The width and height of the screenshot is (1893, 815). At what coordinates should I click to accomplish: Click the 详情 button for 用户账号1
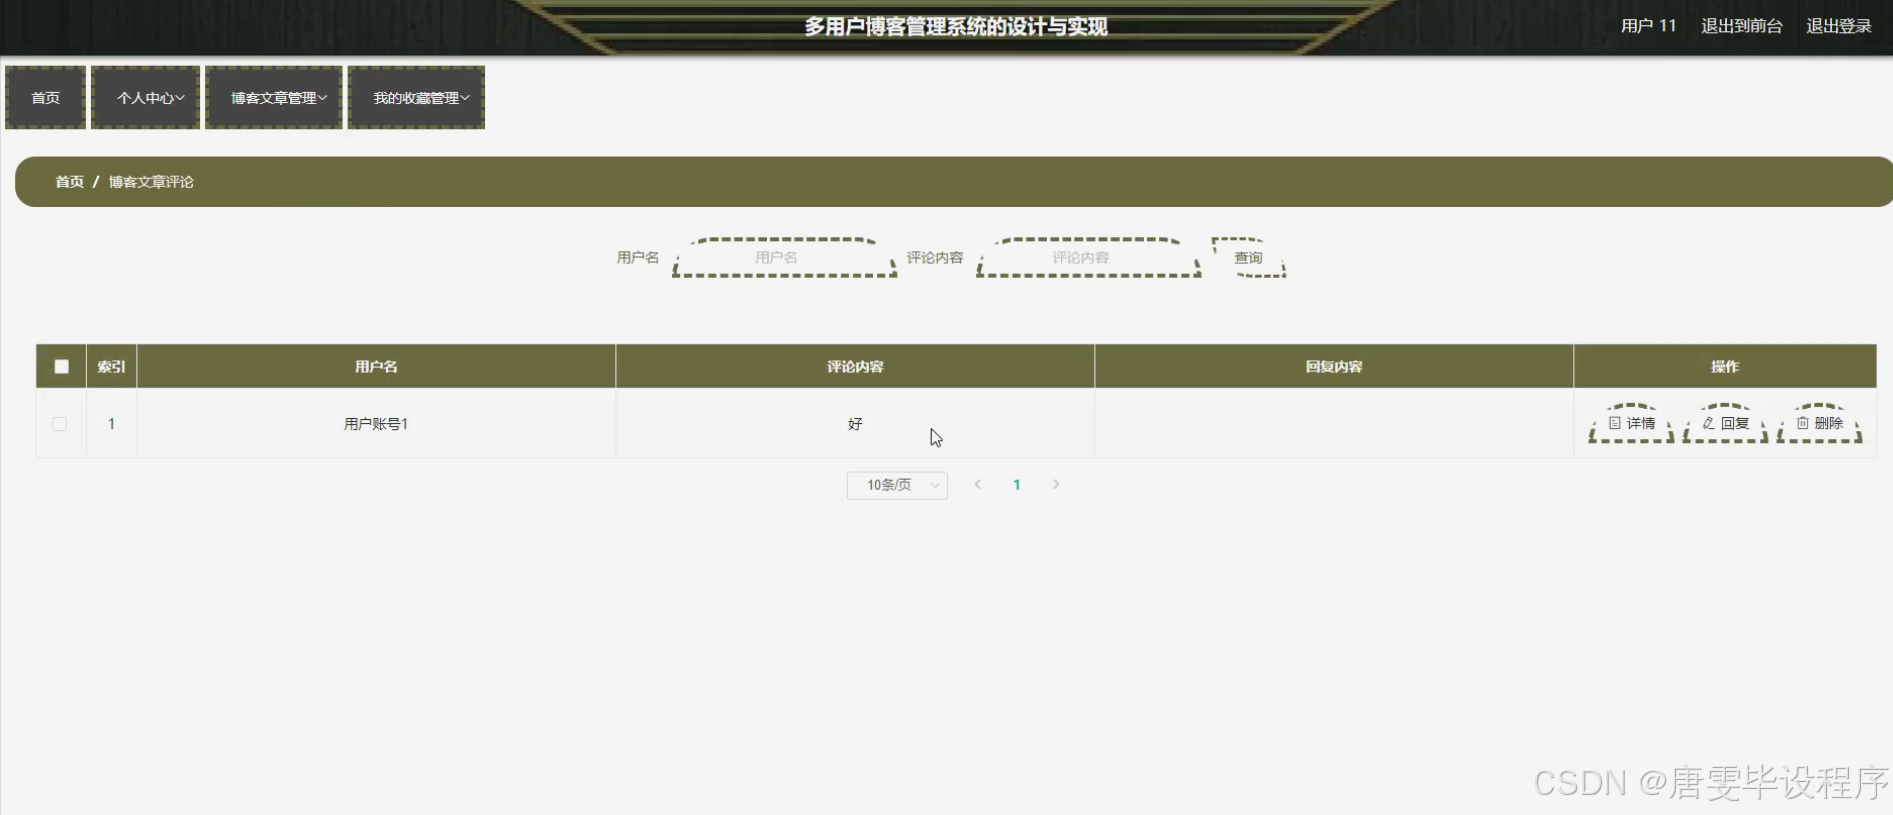(x=1631, y=423)
